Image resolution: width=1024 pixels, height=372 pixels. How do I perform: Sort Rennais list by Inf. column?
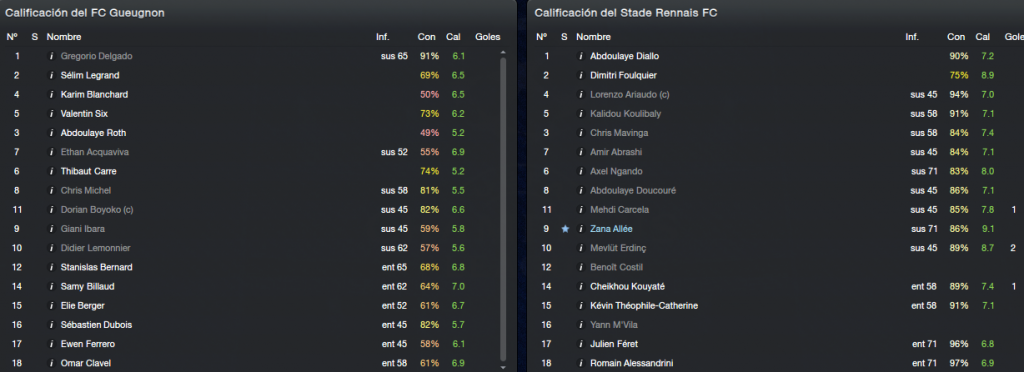pos(912,37)
